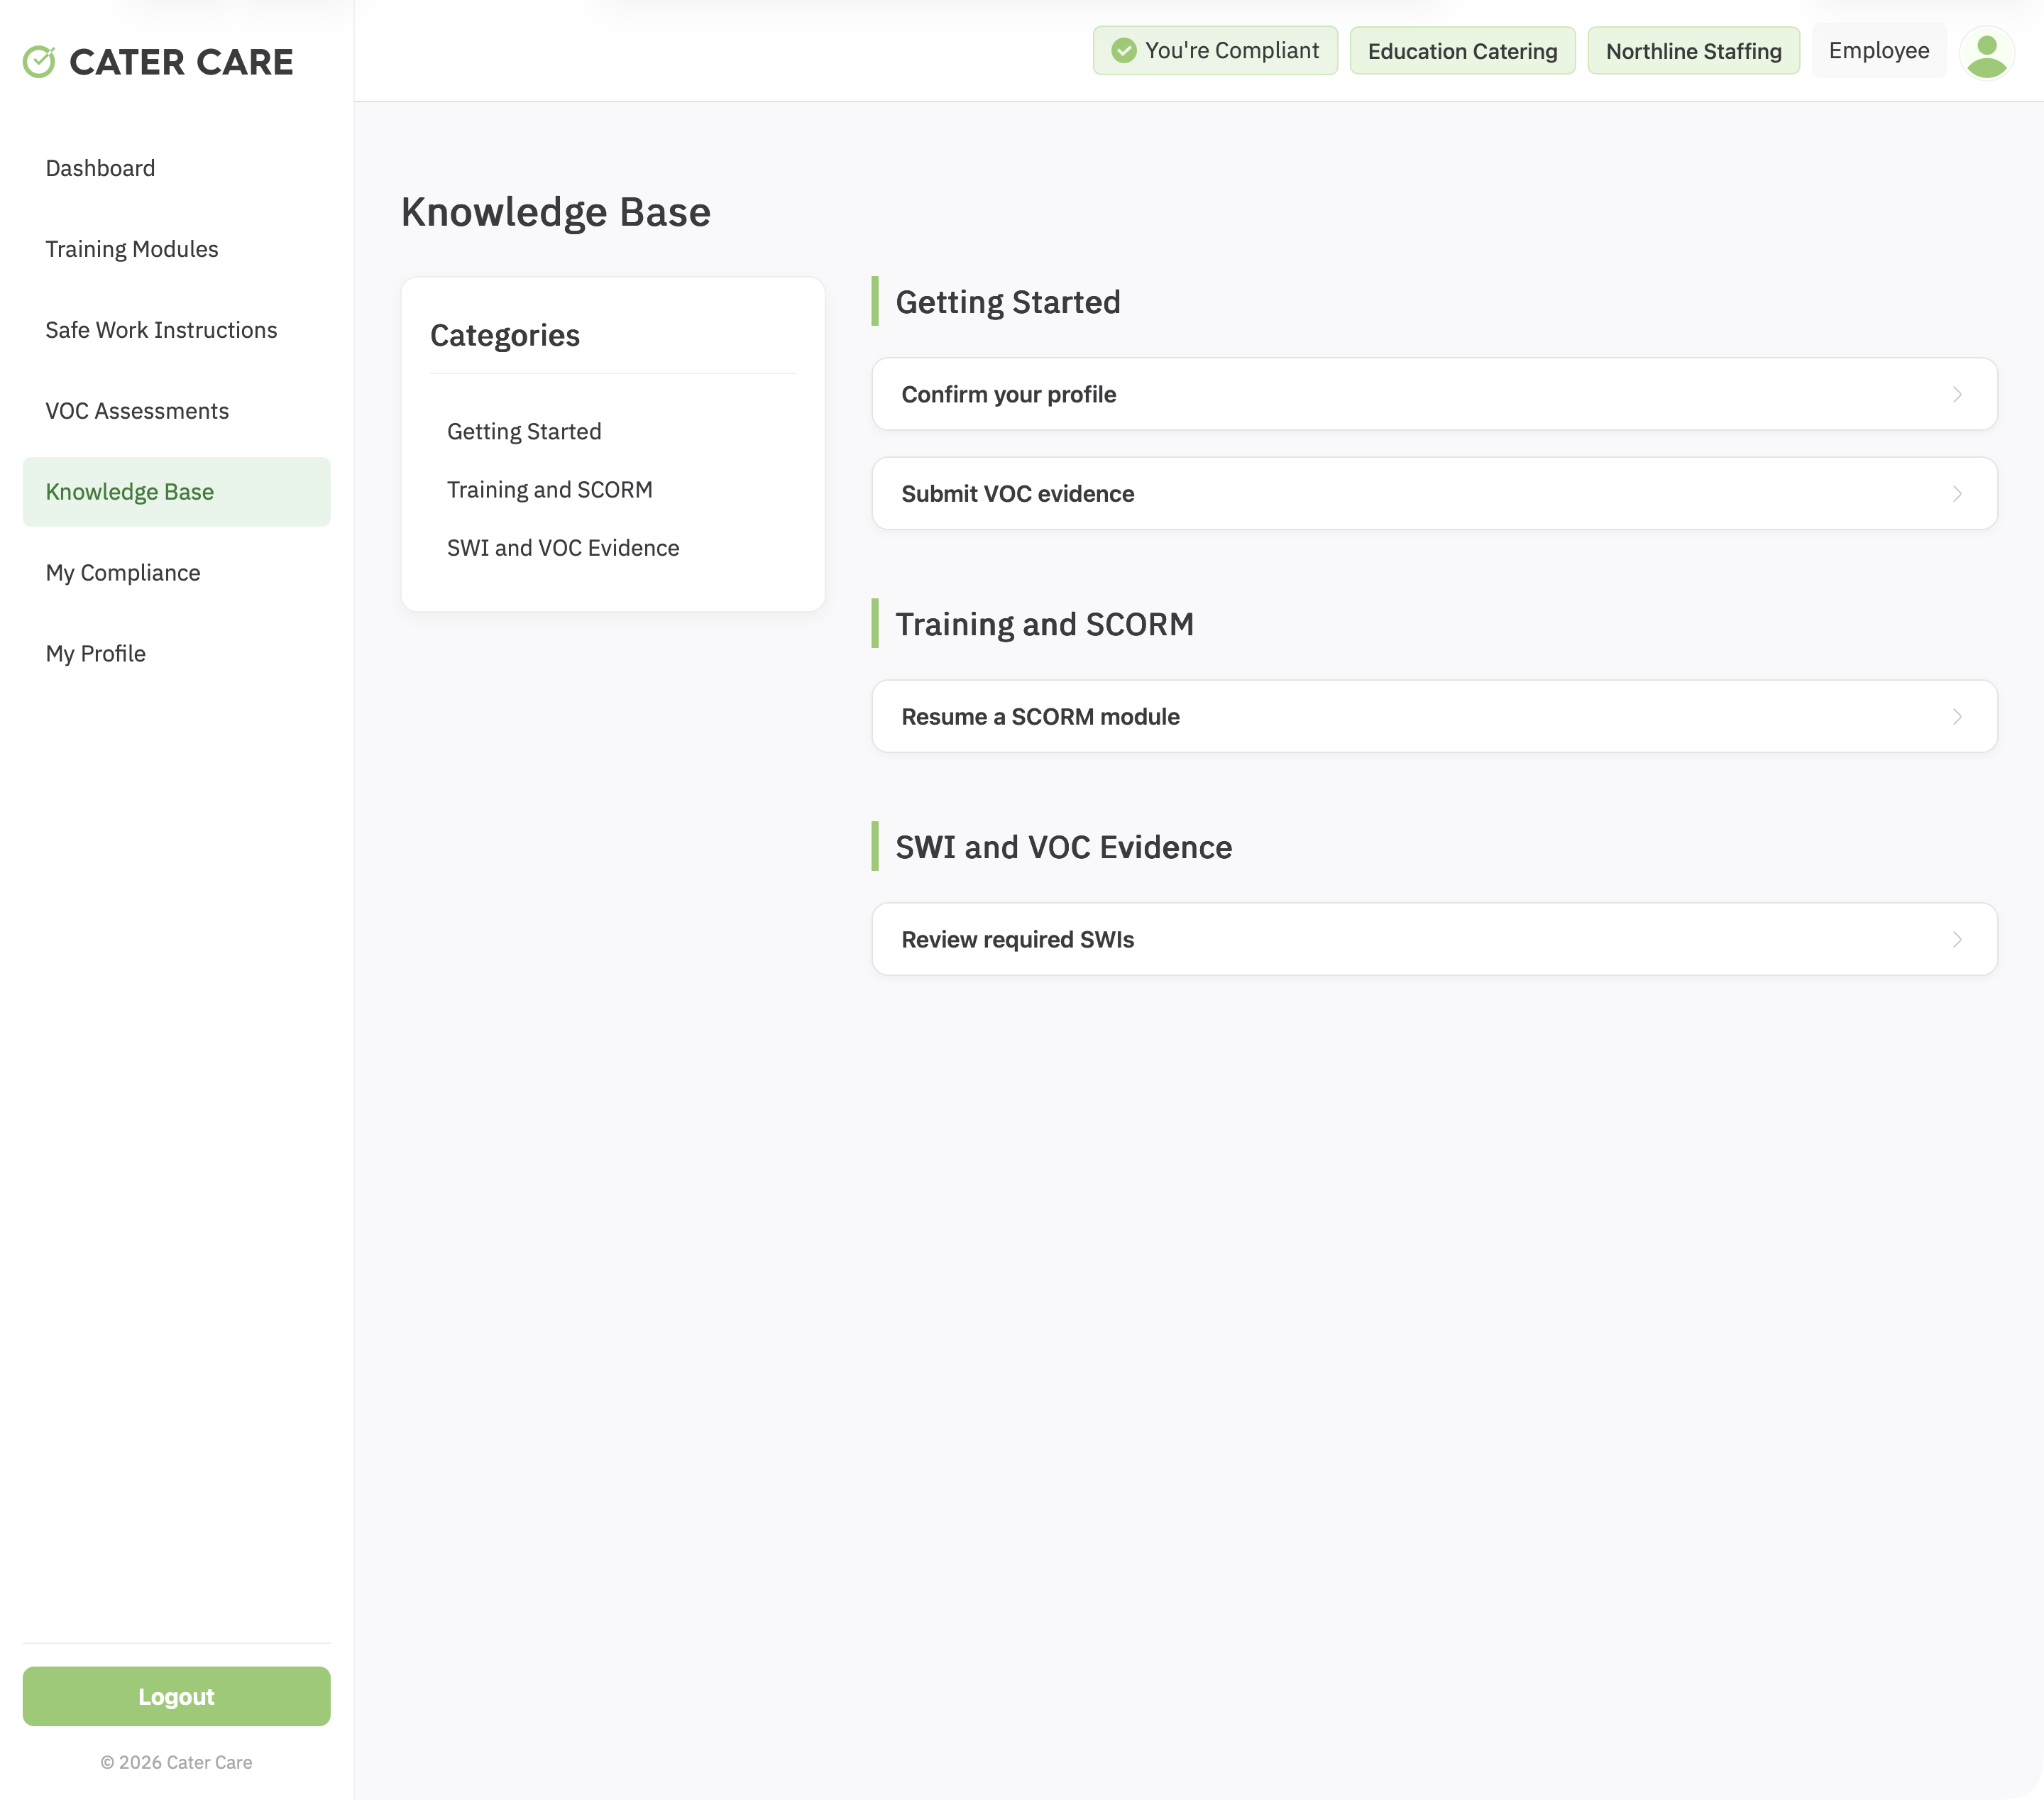Viewport: 2044px width, 1800px height.
Task: Click the green compliant checkmark icon
Action: pyautogui.click(x=1124, y=51)
